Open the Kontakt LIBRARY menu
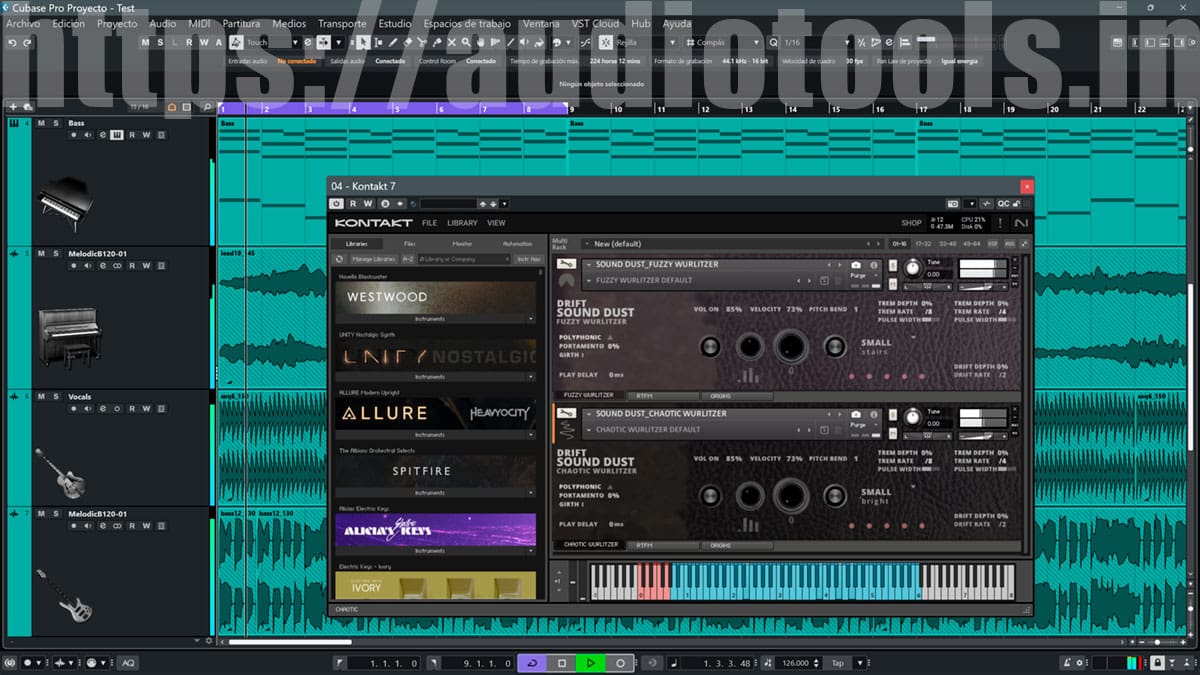 pos(462,223)
